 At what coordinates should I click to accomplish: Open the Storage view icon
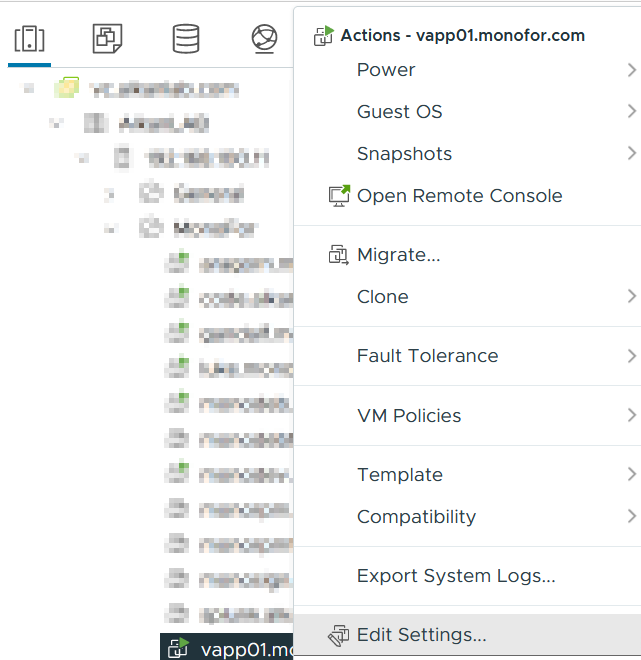(186, 40)
